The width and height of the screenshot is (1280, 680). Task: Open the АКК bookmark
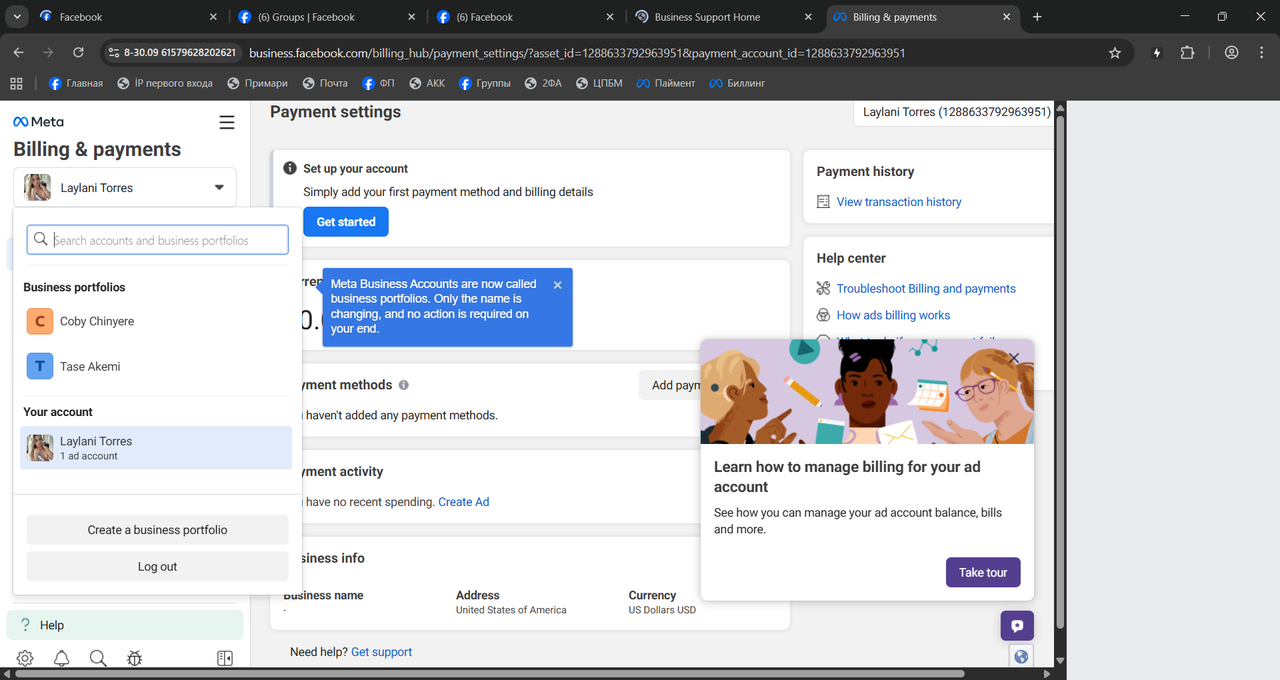426,83
